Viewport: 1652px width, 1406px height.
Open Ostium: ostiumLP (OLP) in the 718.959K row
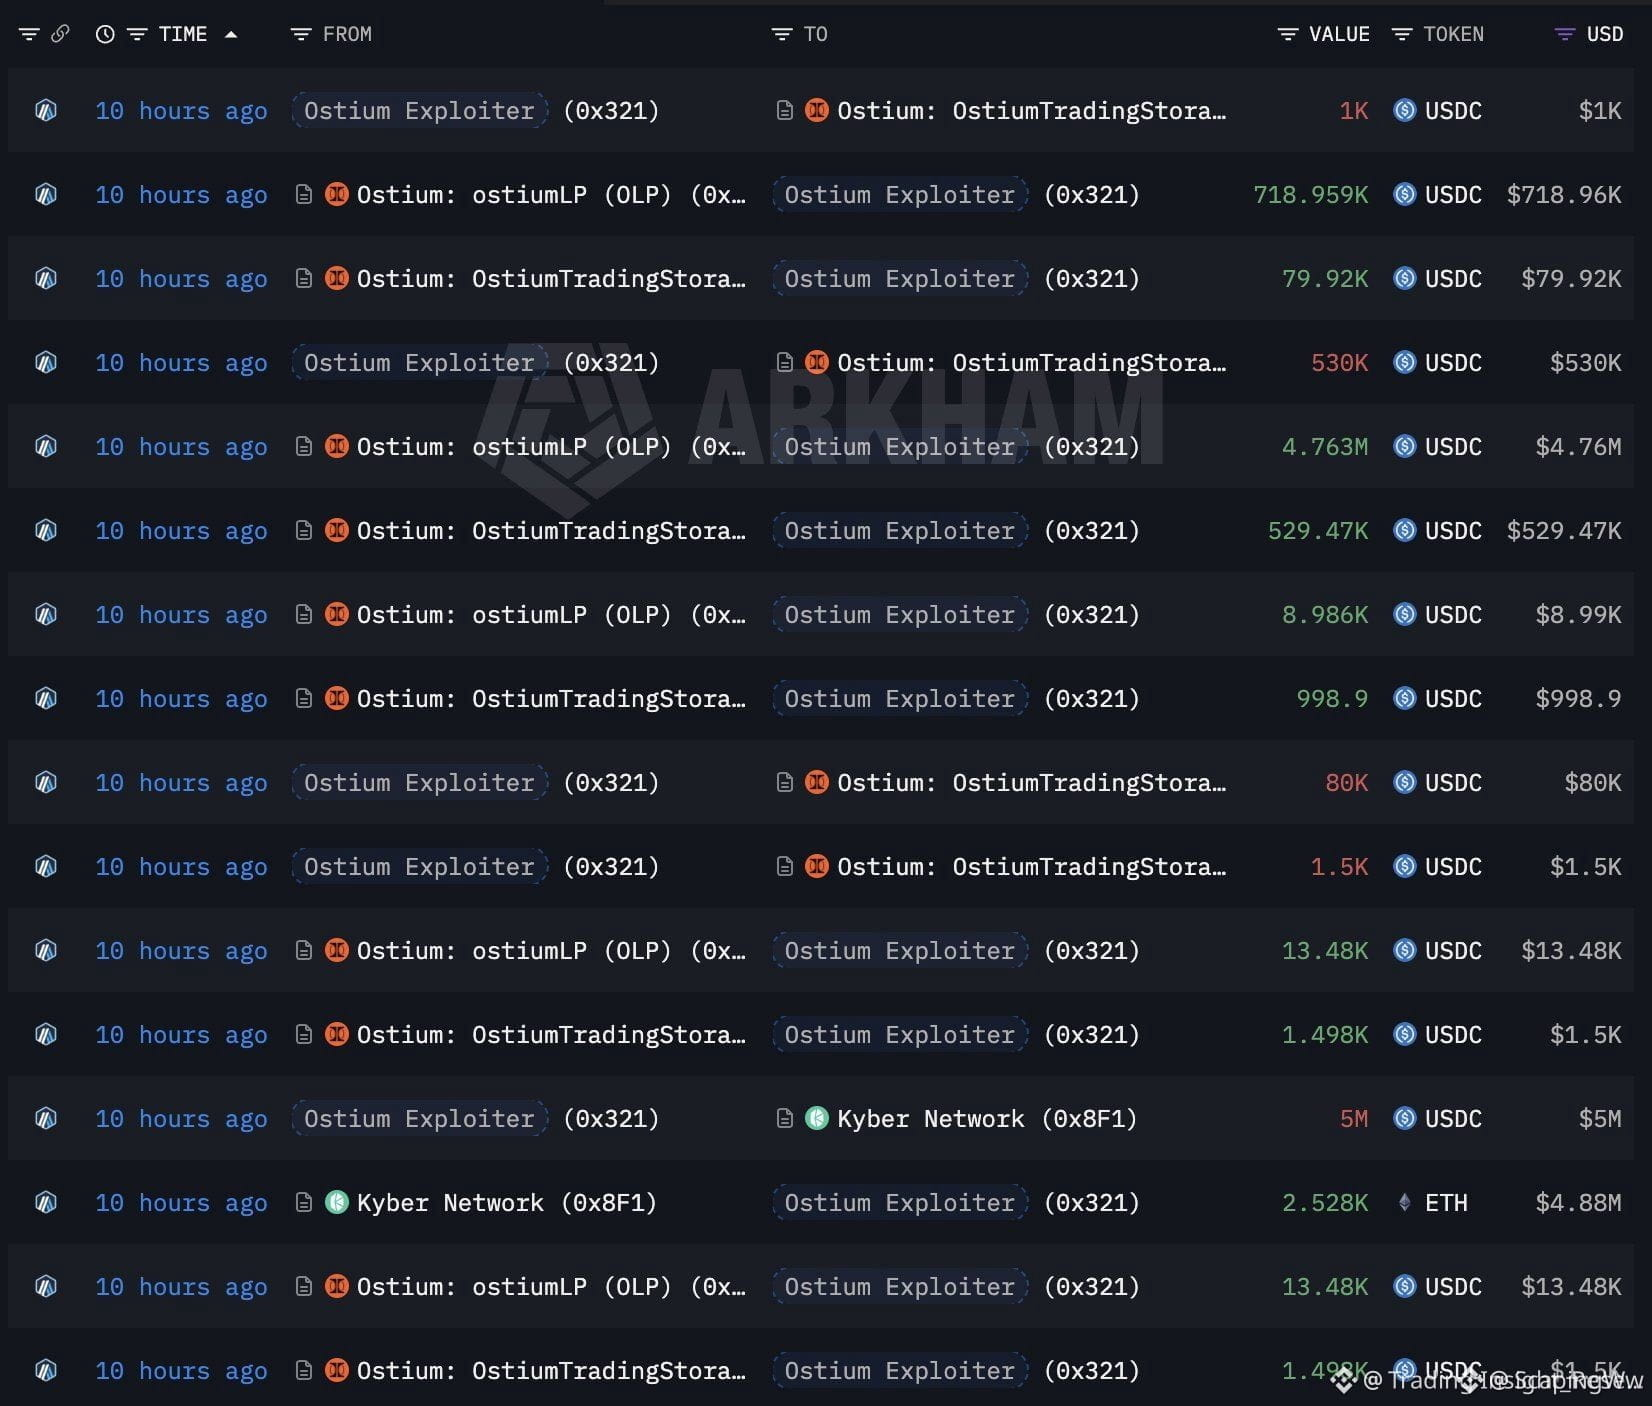pyautogui.click(x=551, y=194)
